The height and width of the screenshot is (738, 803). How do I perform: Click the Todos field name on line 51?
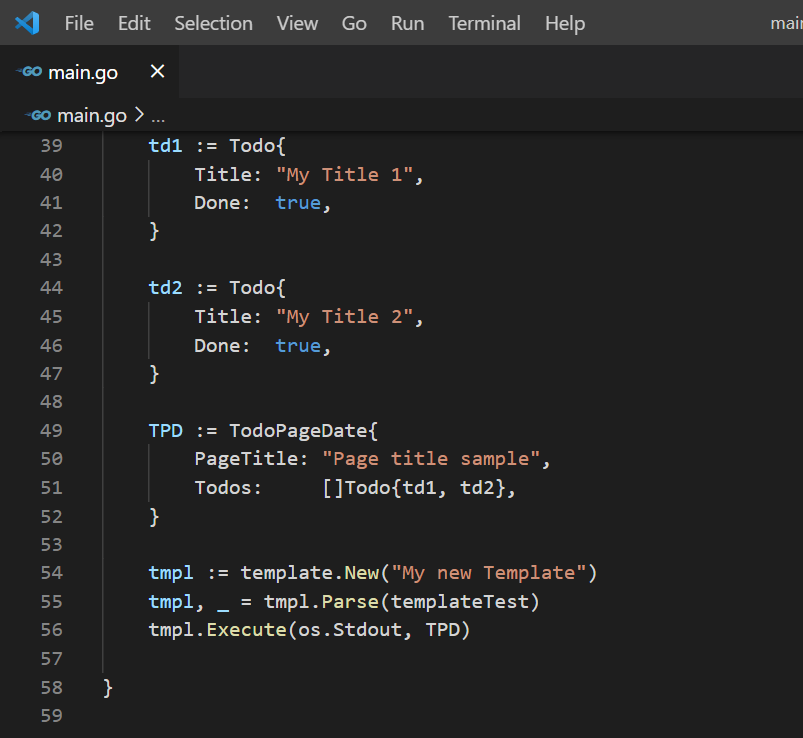(x=223, y=488)
